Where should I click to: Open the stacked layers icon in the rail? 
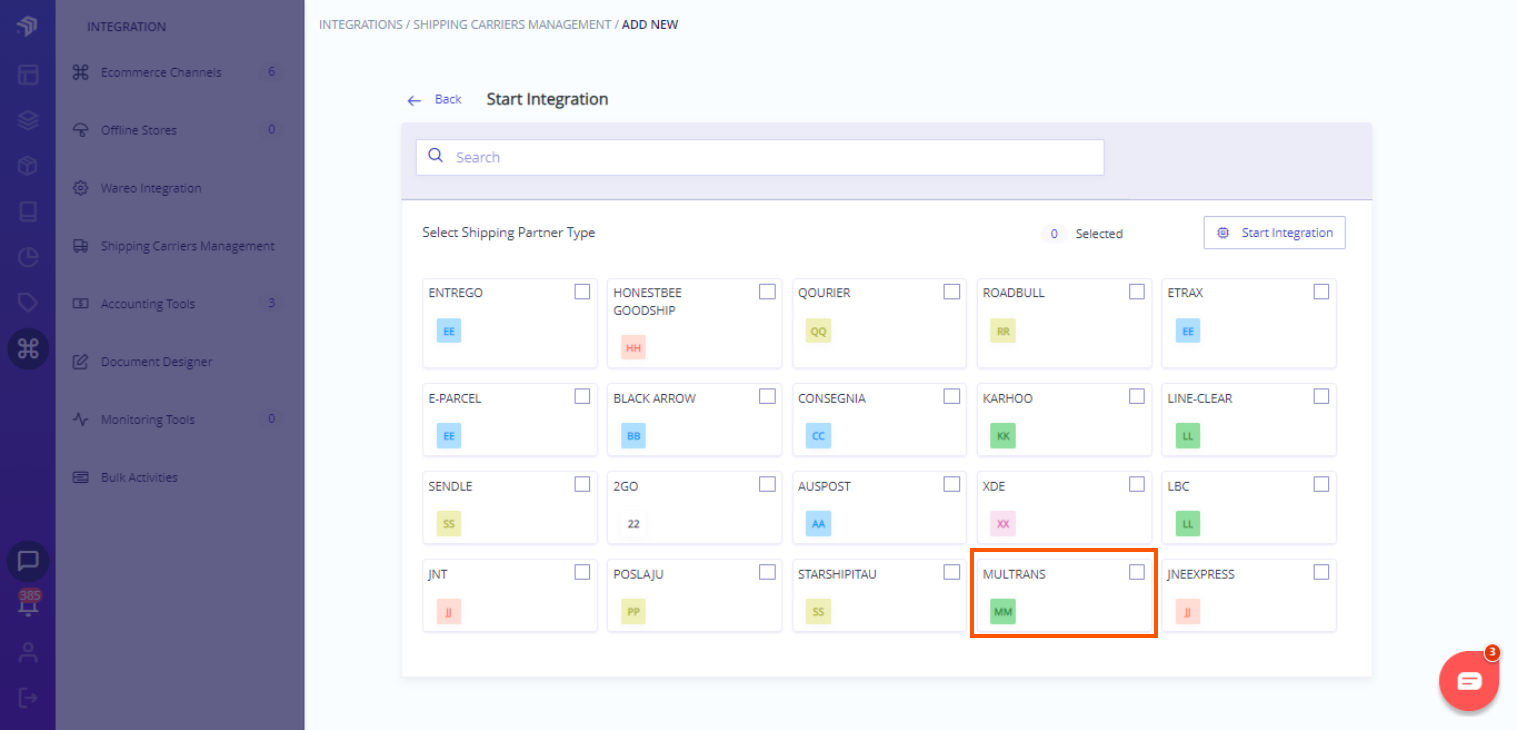point(27,120)
